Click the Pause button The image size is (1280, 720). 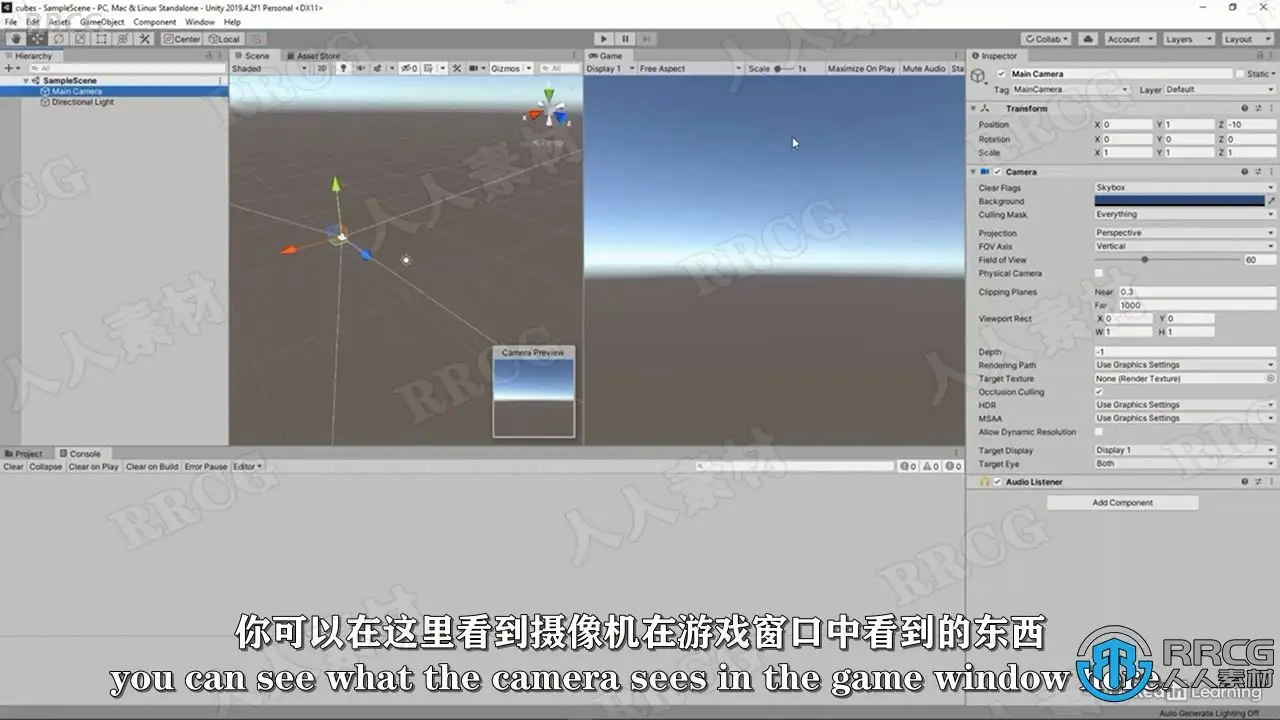[x=625, y=39]
